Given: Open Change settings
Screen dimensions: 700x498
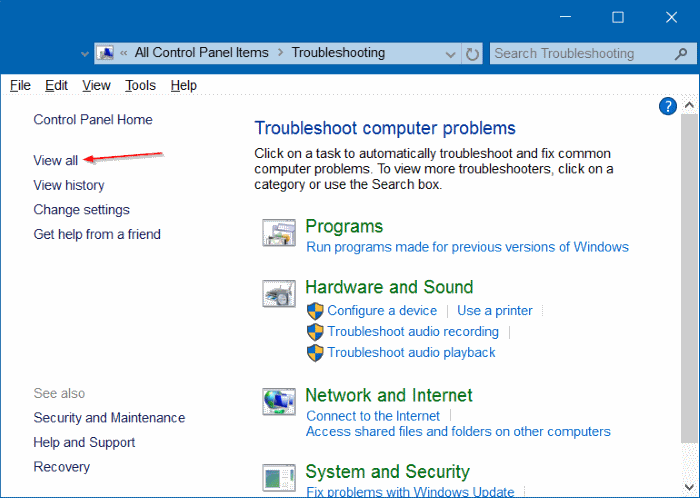Looking at the screenshot, I should tap(82, 210).
